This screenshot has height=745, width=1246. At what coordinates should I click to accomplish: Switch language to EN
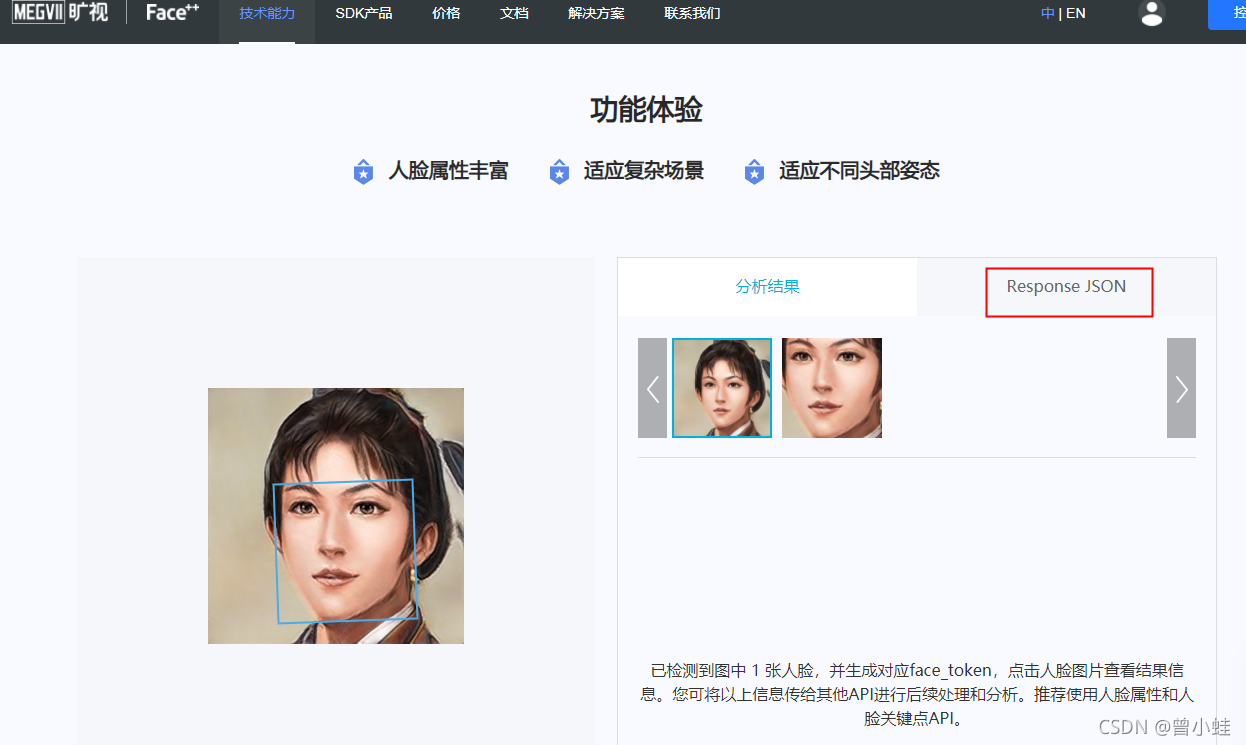click(1075, 13)
